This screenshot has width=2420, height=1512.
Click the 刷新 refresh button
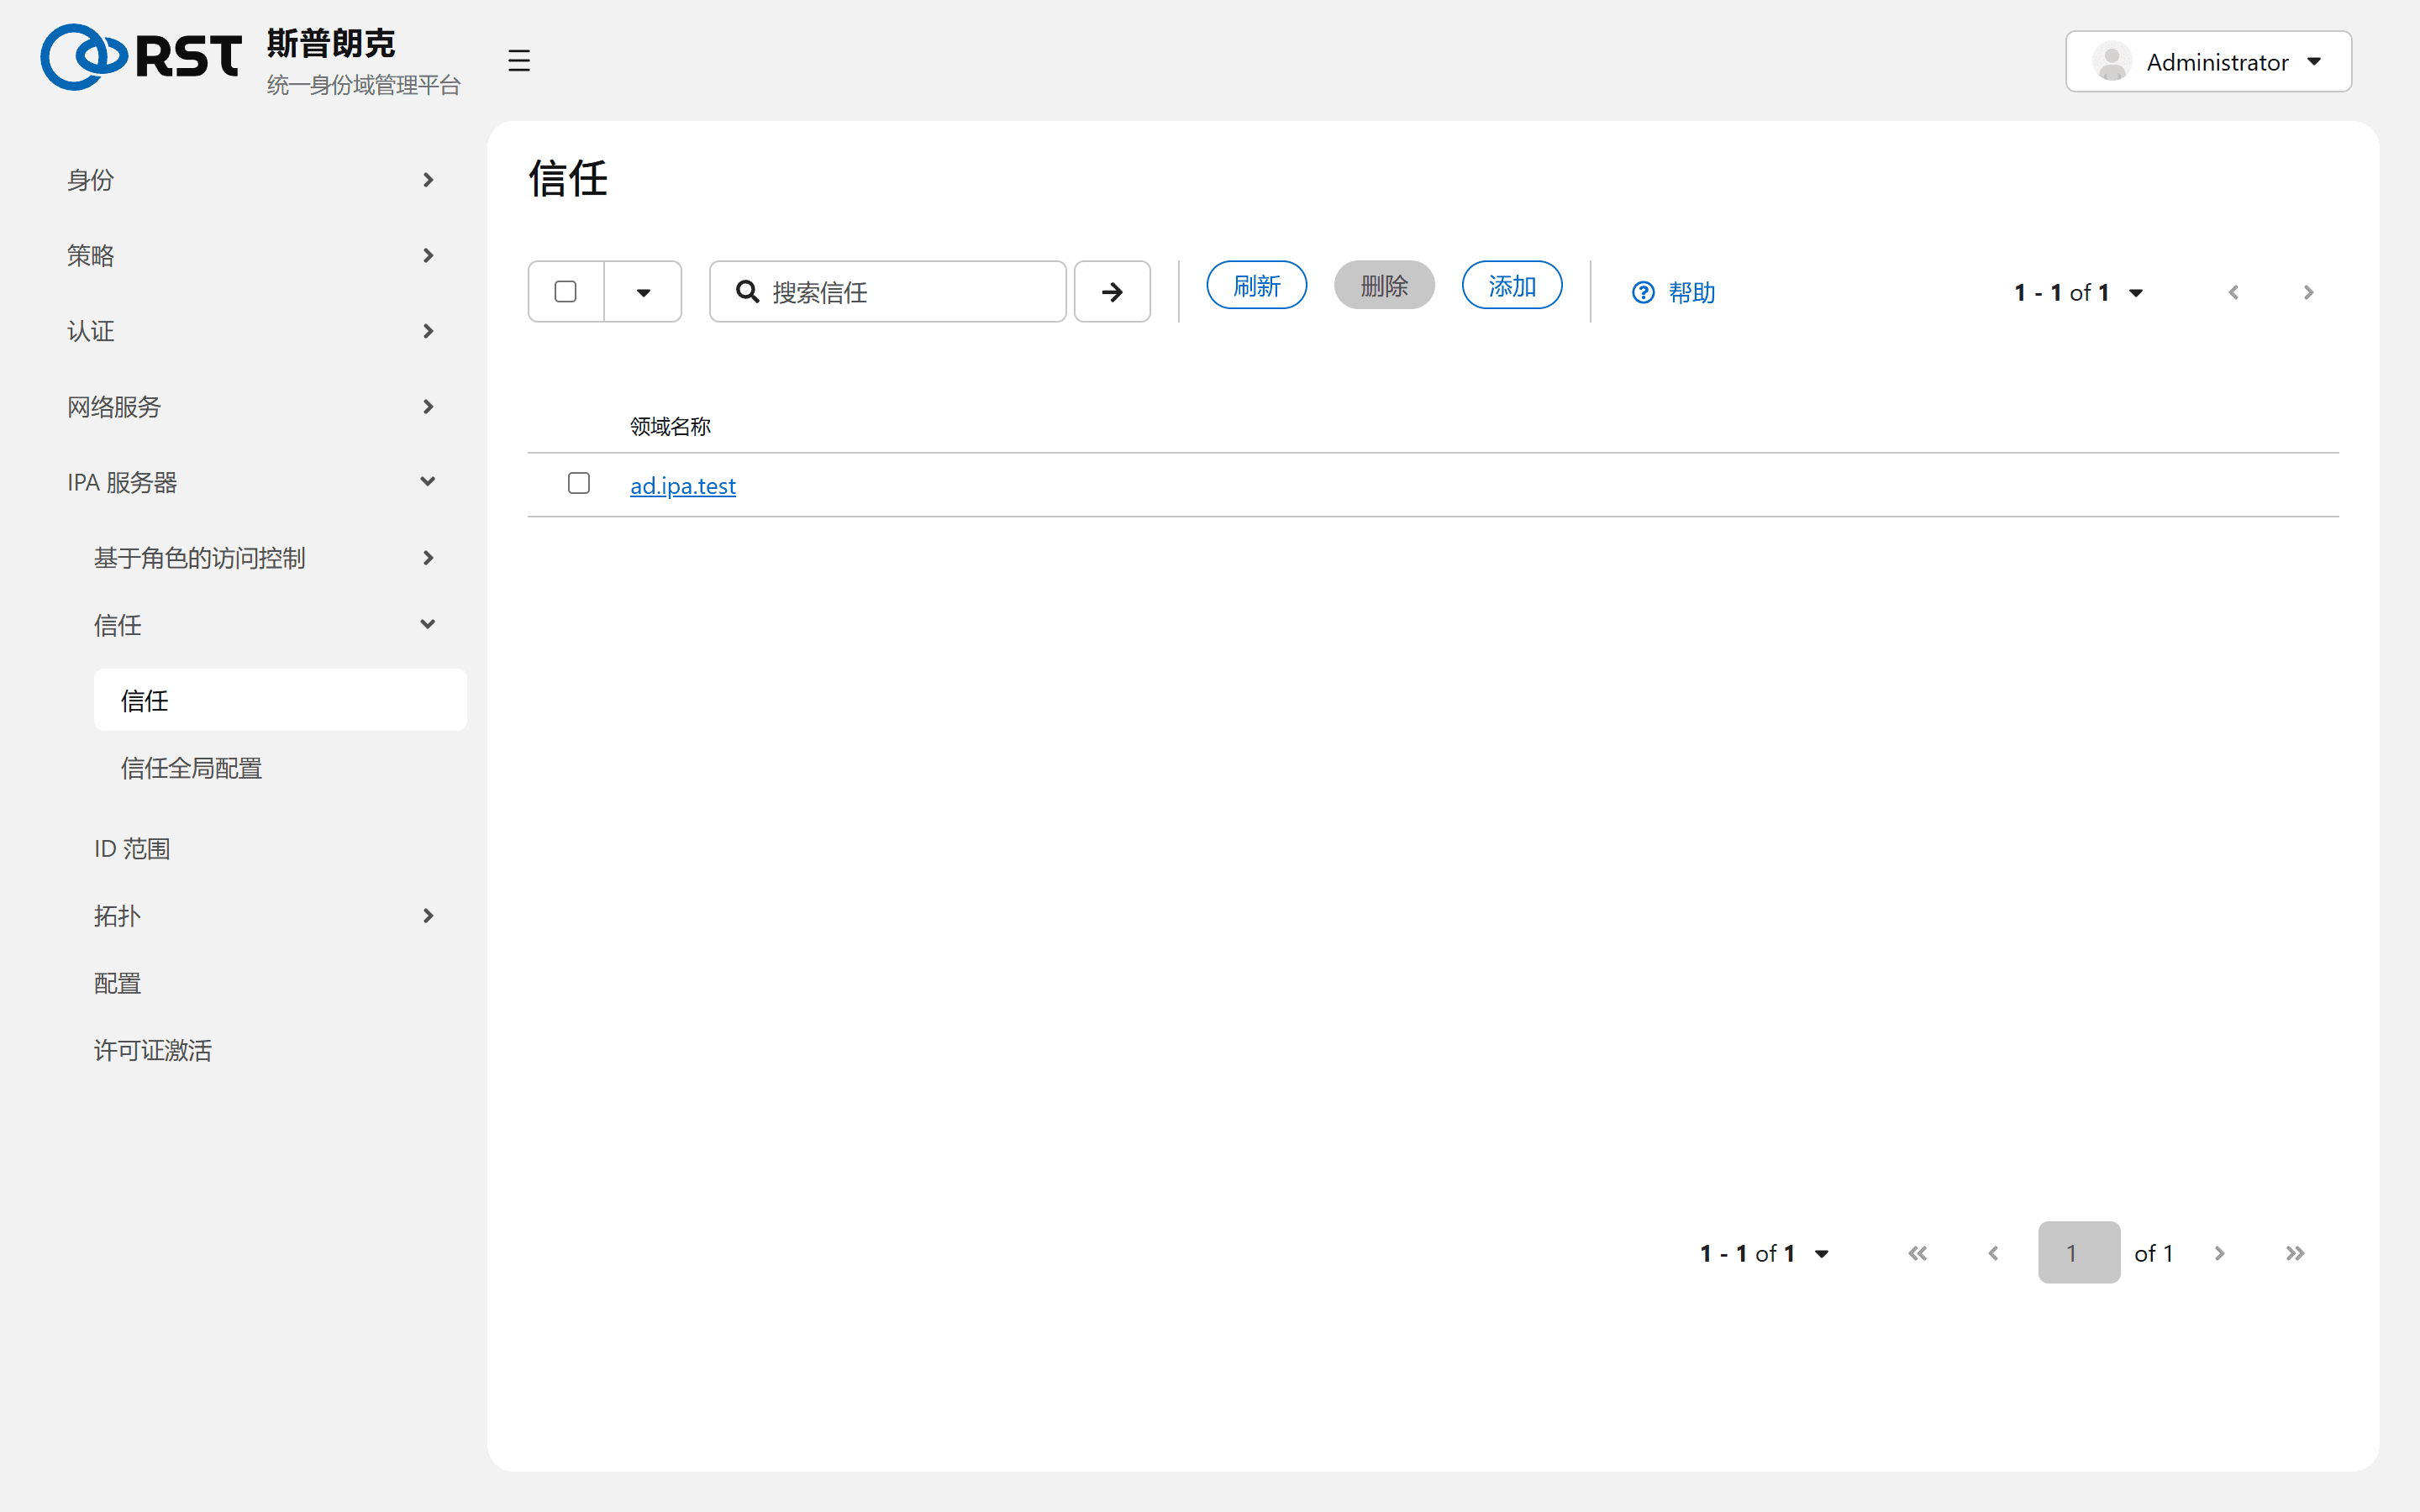(1256, 286)
